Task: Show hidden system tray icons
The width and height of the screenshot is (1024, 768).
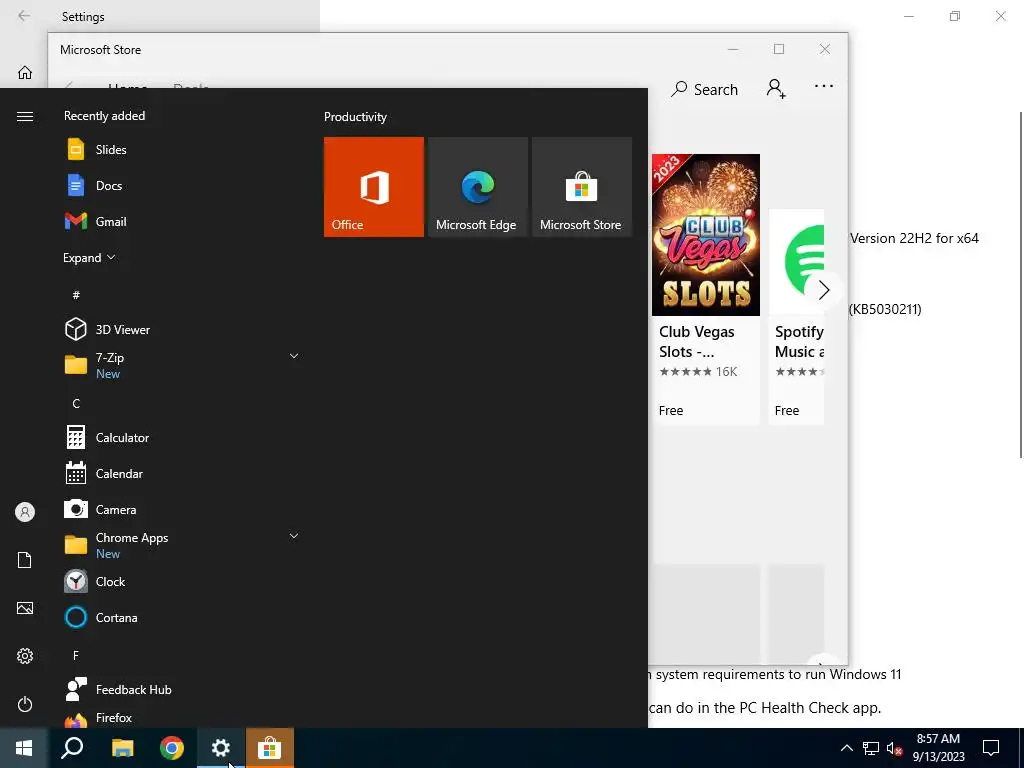Action: (846, 748)
